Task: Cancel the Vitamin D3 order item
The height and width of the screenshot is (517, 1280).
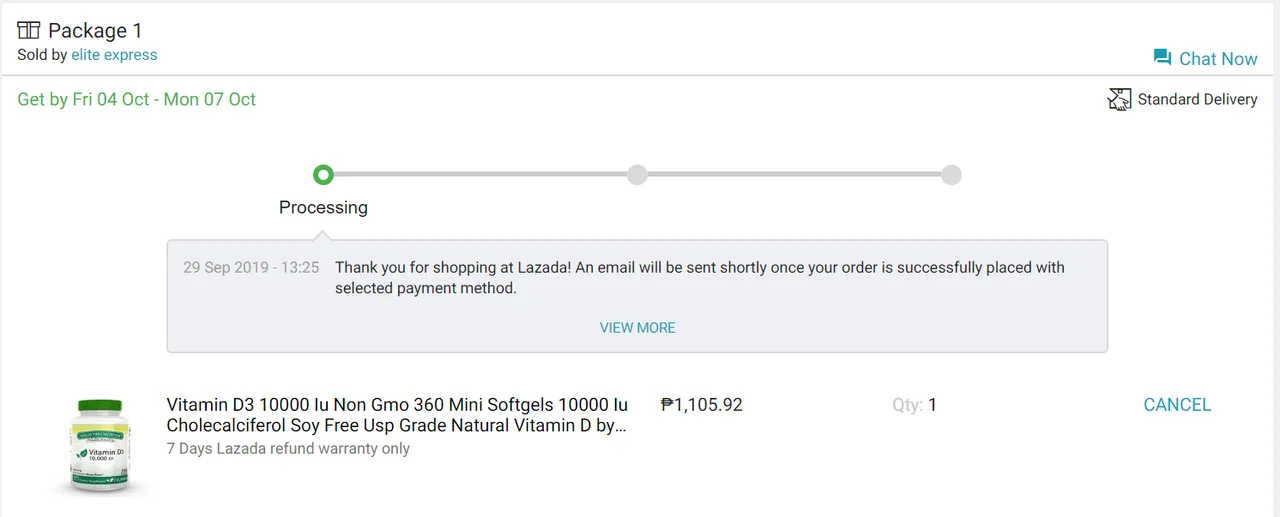Action: 1177,405
